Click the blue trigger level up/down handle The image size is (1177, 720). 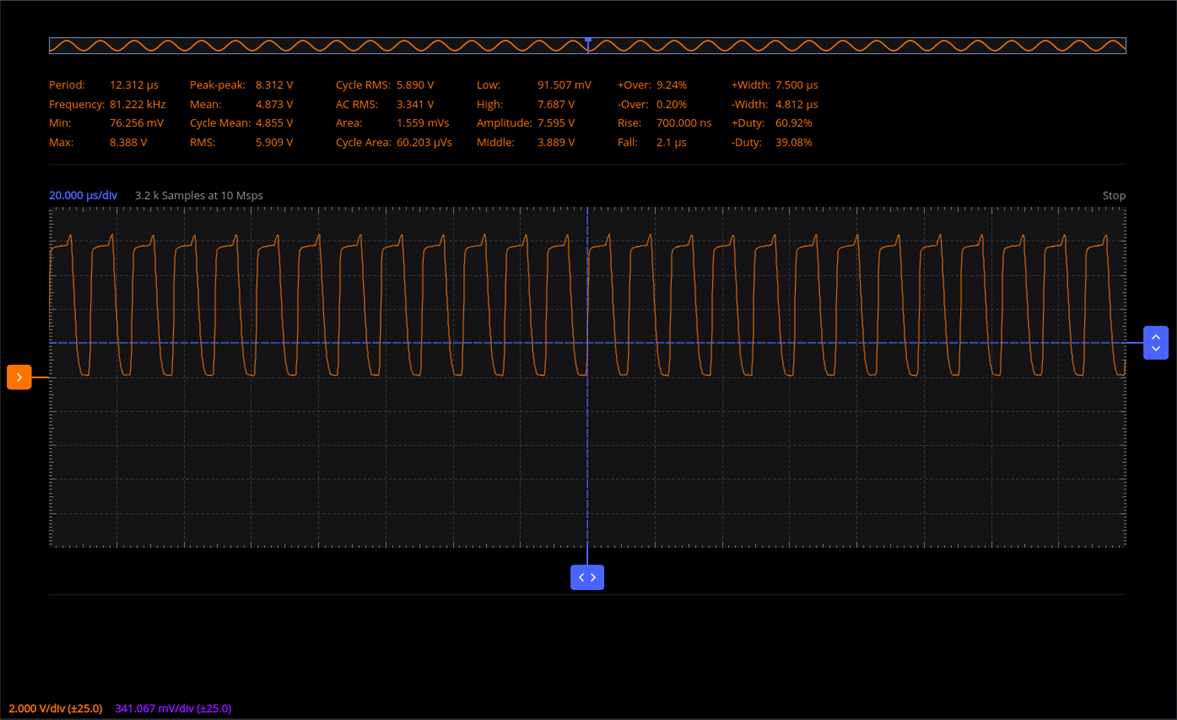coord(1155,343)
